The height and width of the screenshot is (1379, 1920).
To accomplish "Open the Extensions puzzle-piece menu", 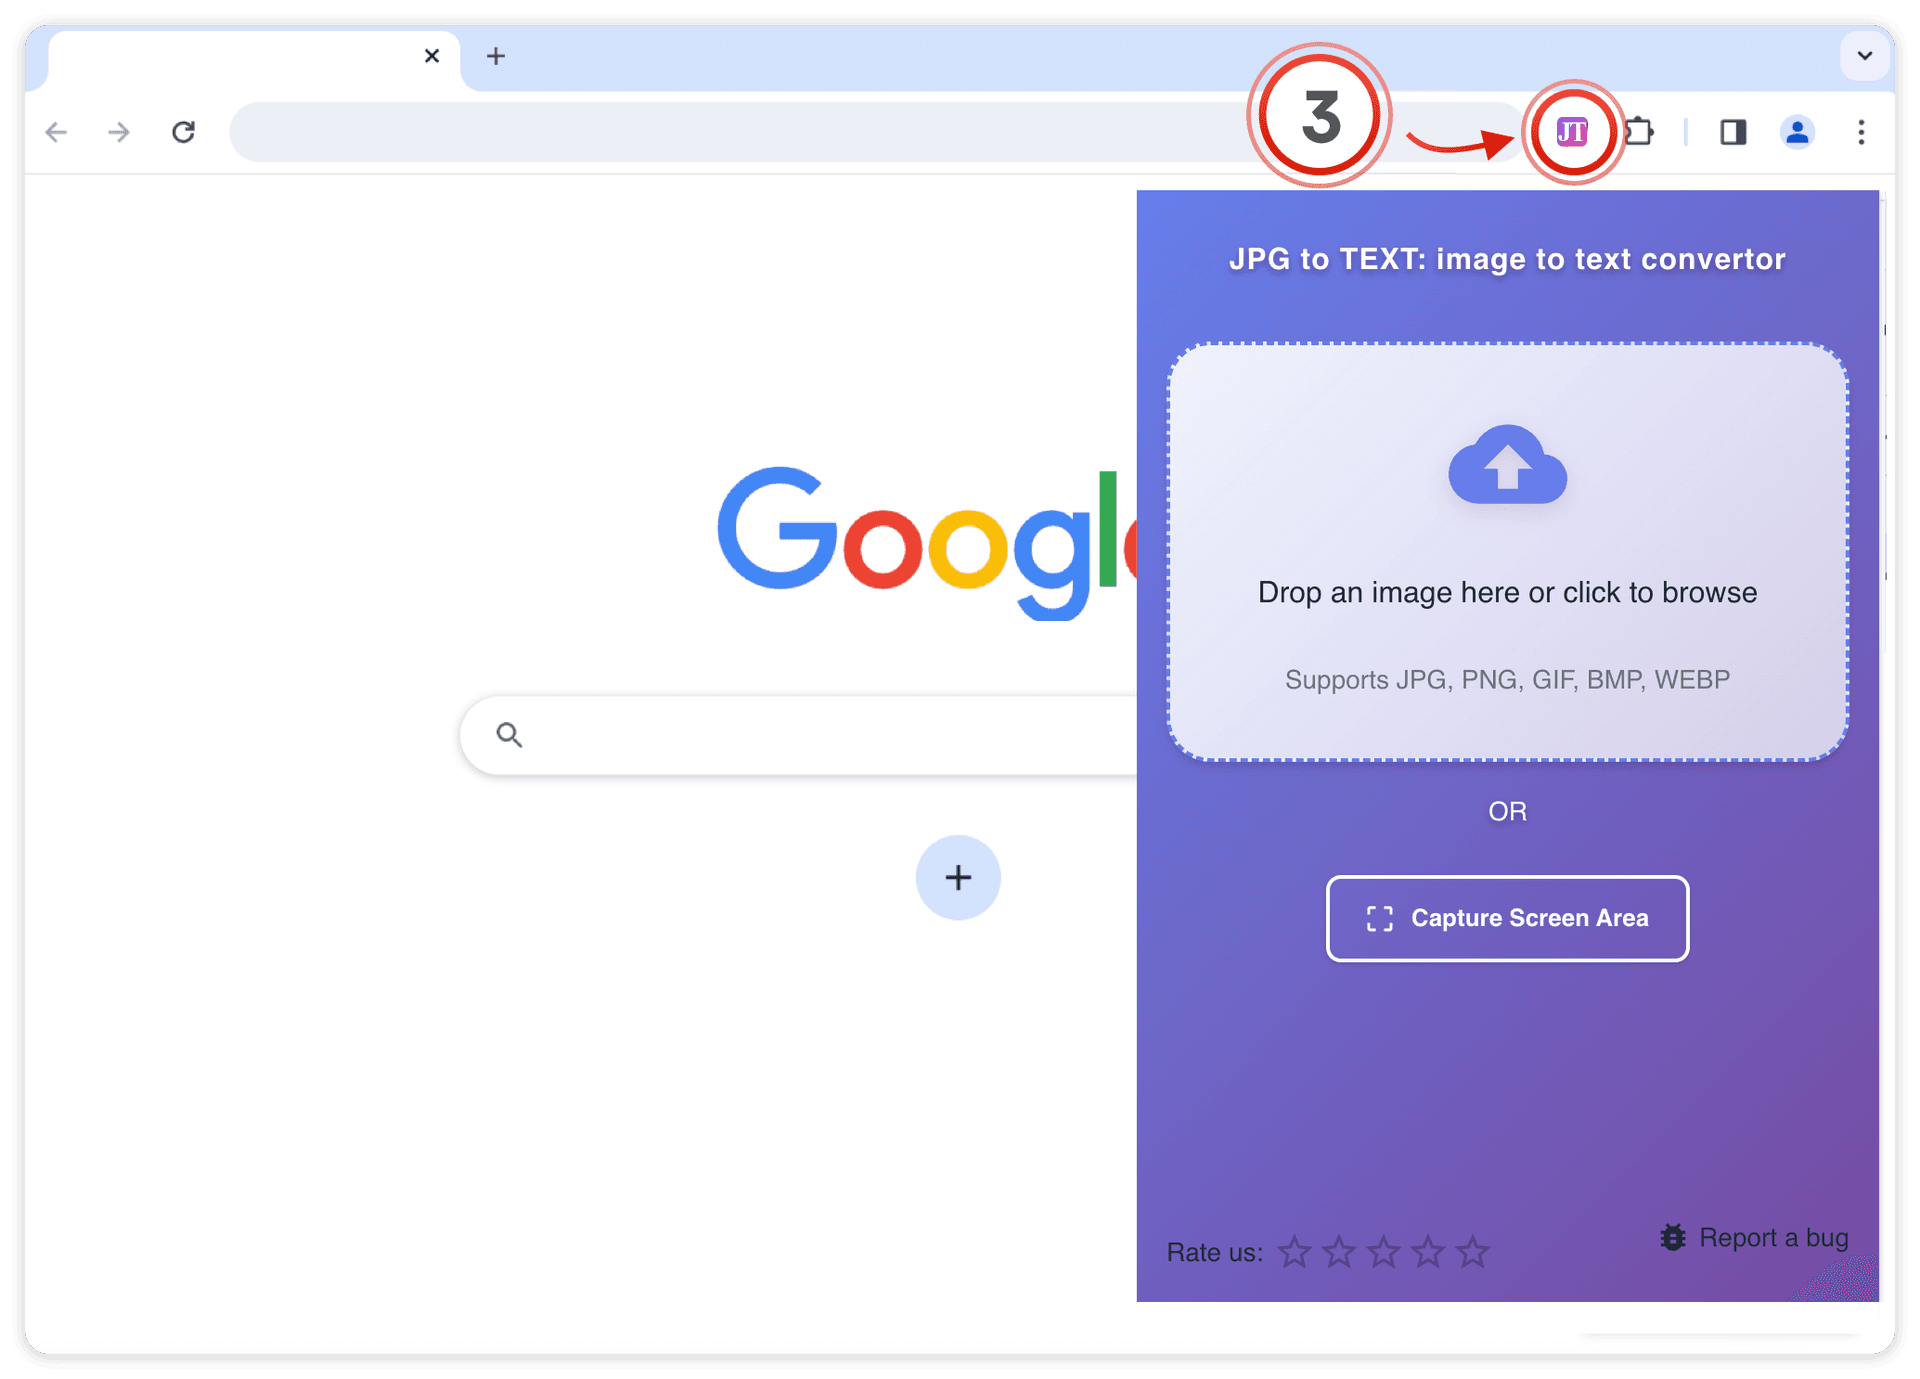I will [1640, 132].
